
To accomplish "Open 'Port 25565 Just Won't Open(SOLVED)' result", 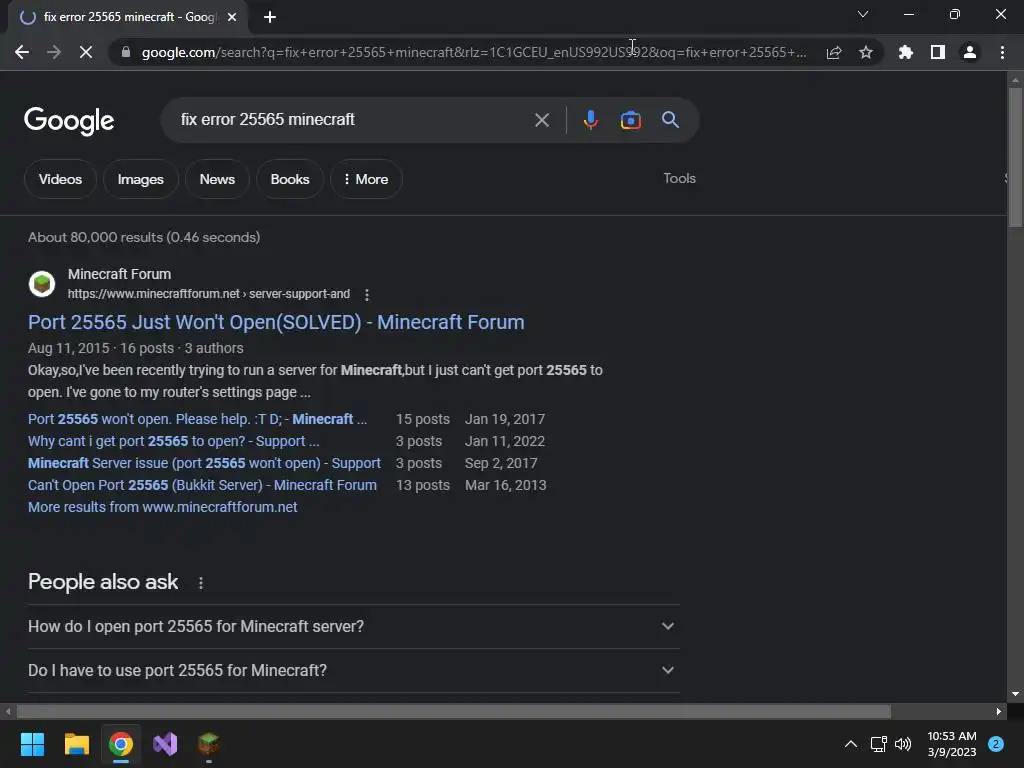I will coord(276,322).
